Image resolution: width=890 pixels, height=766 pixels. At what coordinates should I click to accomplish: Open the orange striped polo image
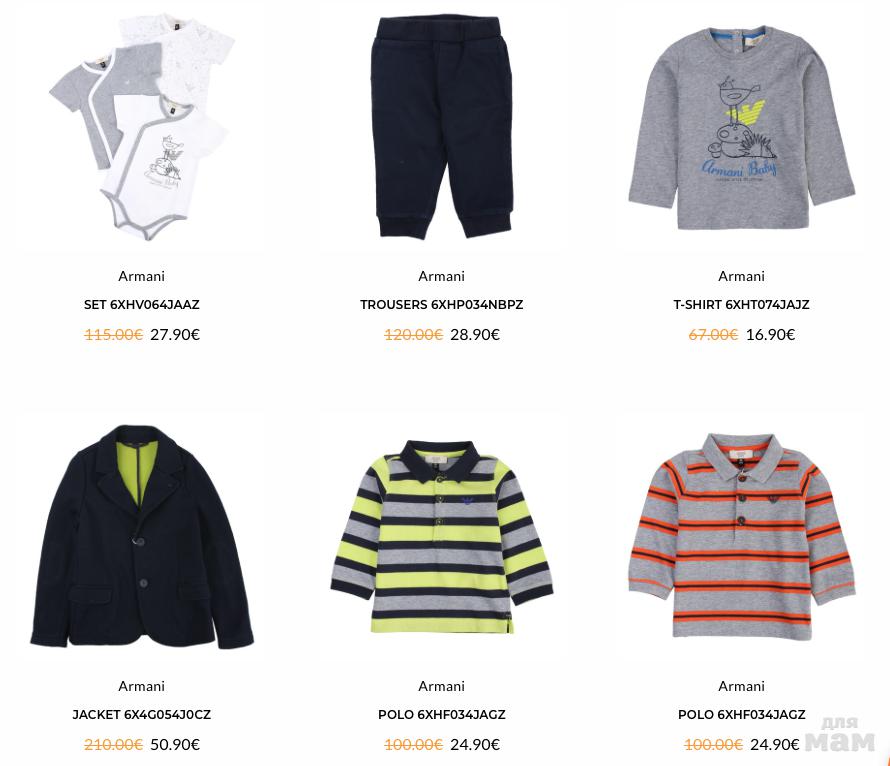[742, 537]
